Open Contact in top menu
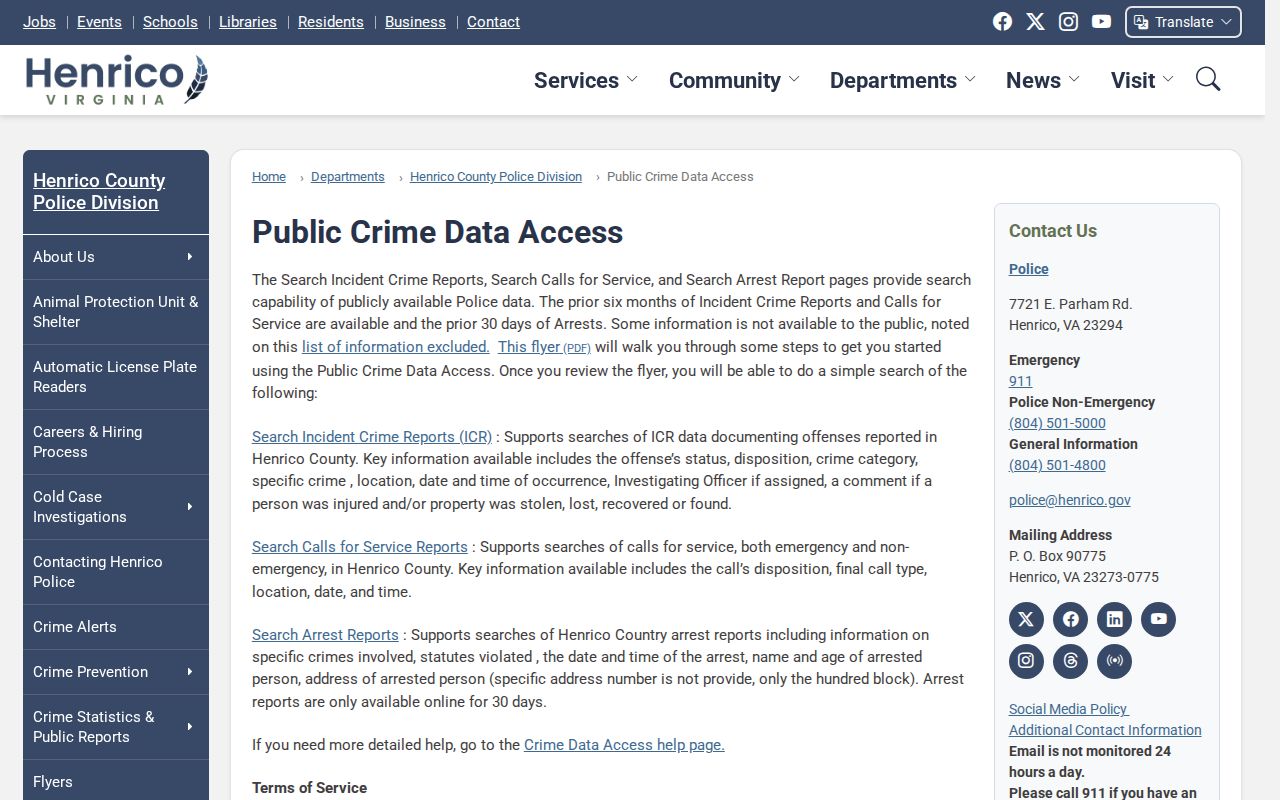The height and width of the screenshot is (800, 1280). click(493, 22)
